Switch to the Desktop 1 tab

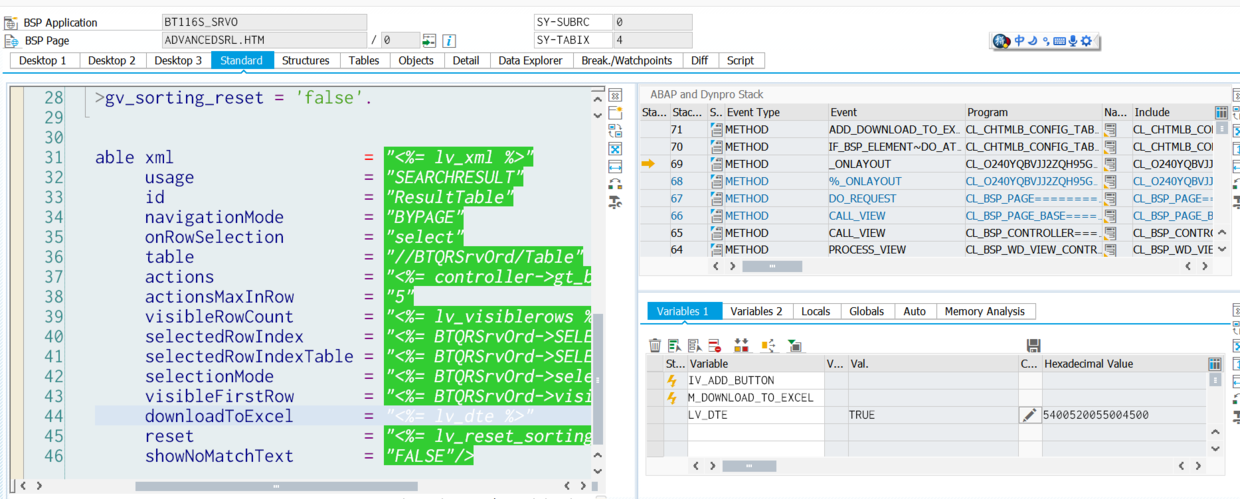pyautogui.click(x=43, y=61)
